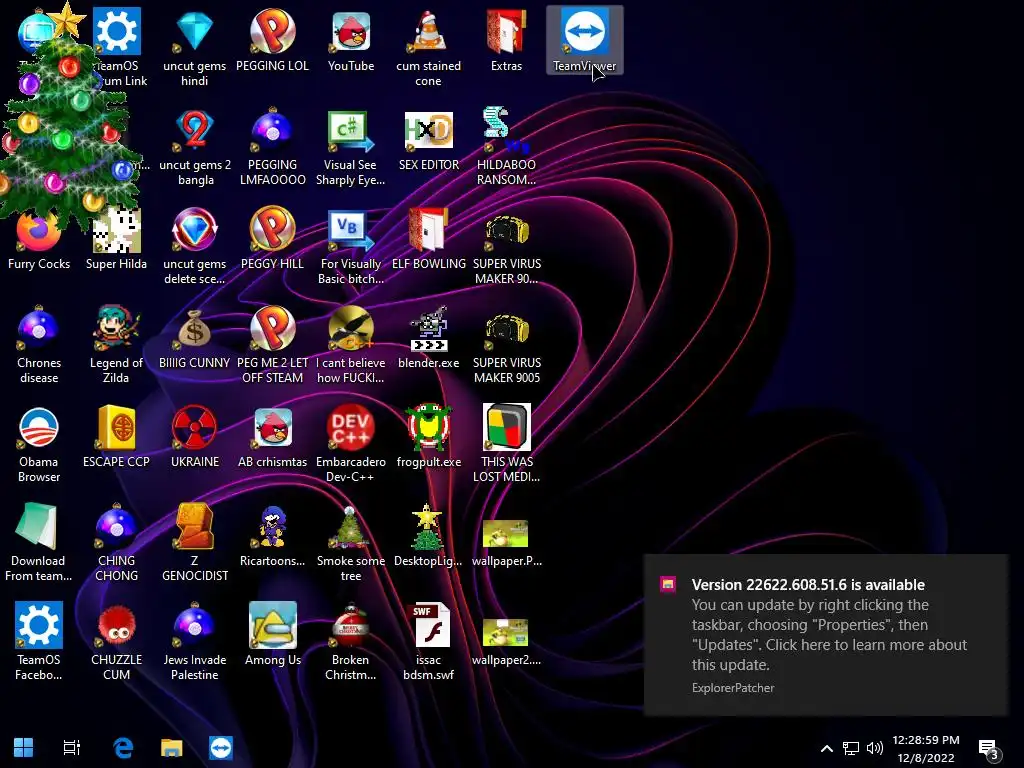Open the volume control in tray
1024x768 pixels.
click(x=874, y=748)
